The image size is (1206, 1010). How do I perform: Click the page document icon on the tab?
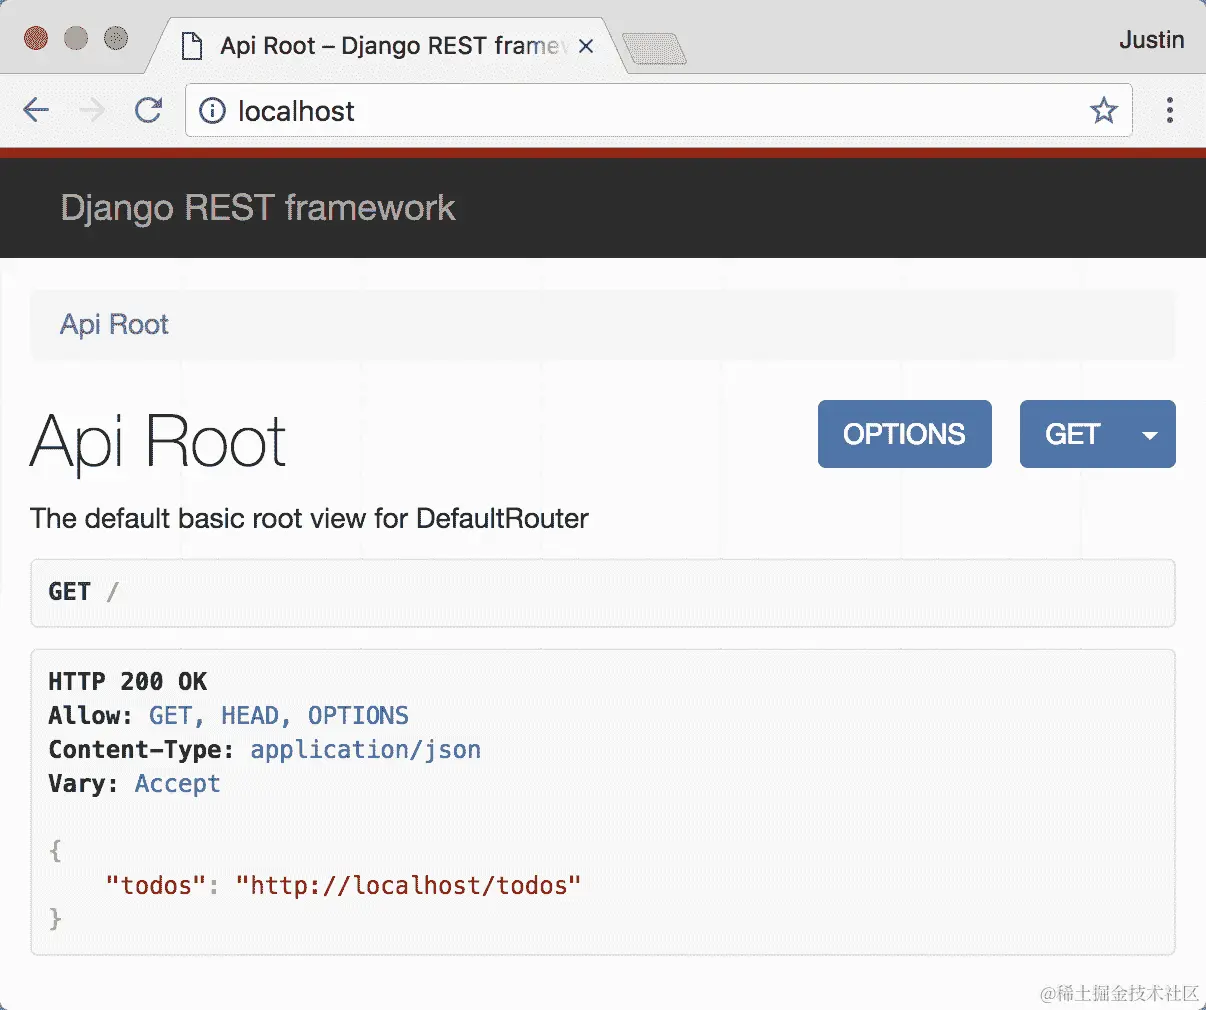click(193, 46)
